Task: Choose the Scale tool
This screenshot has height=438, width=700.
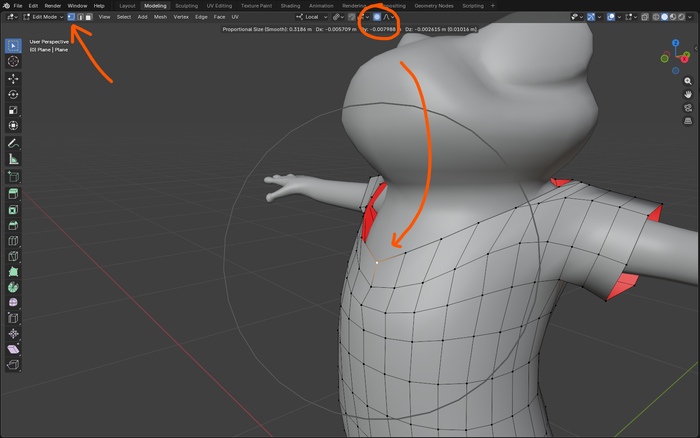Action: coord(13,110)
